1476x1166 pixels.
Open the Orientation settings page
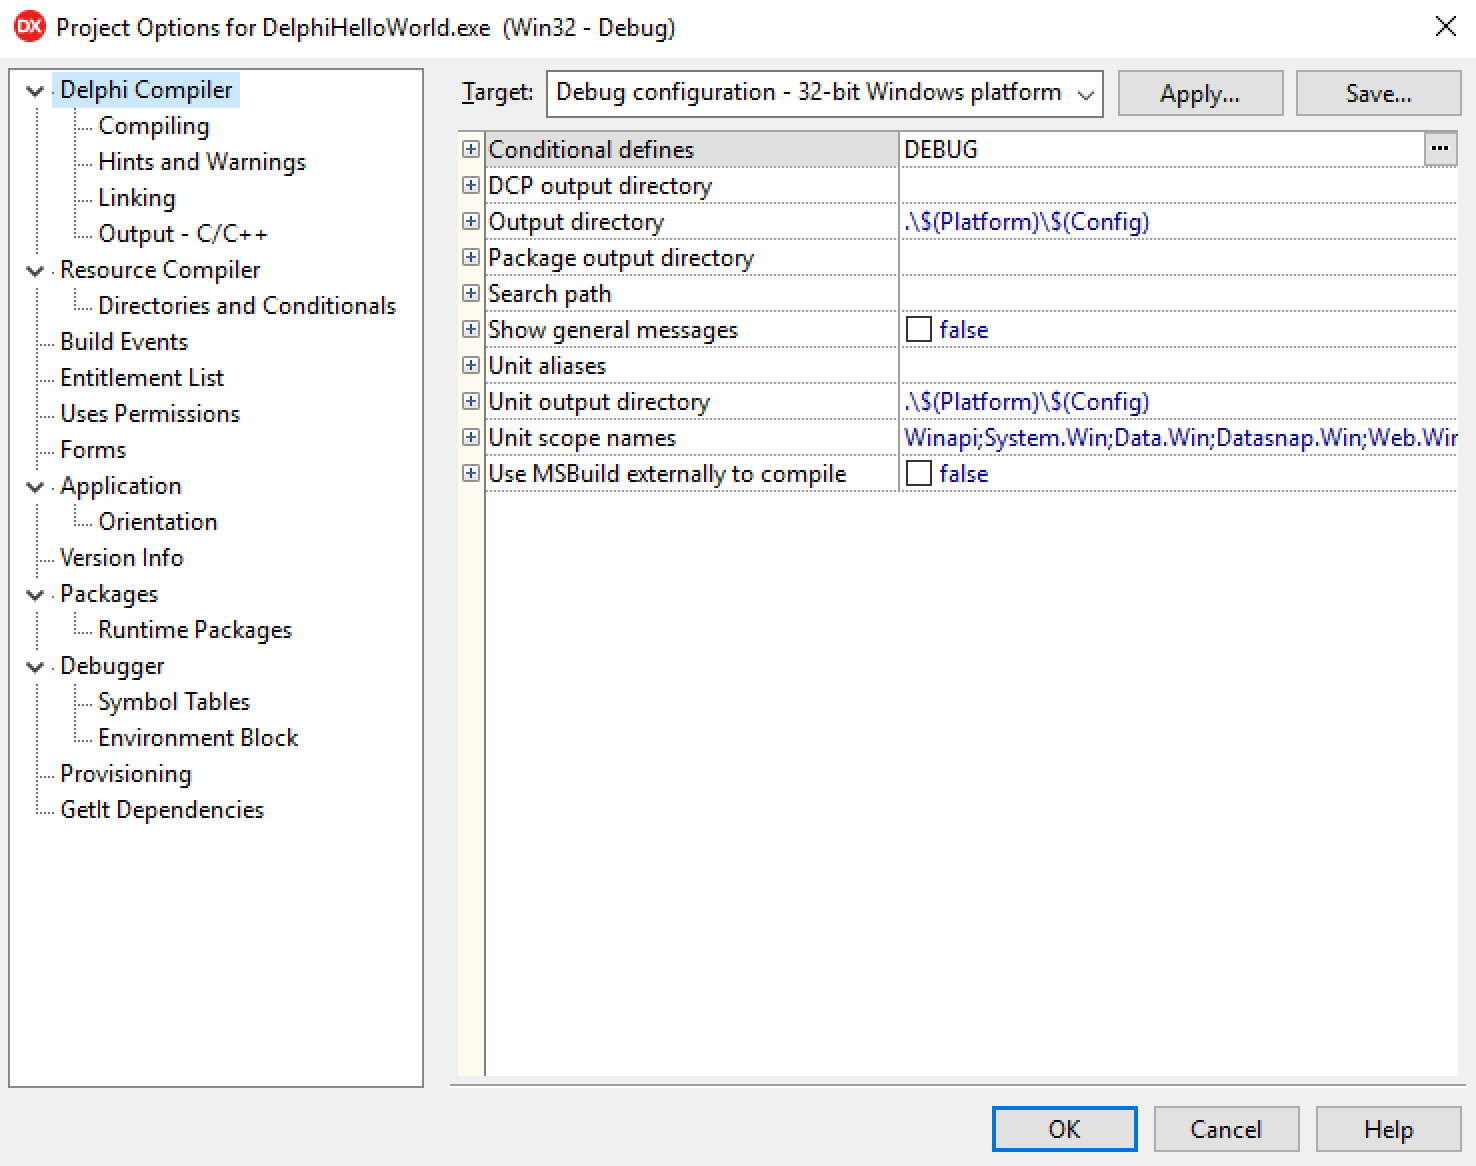[x=158, y=522]
